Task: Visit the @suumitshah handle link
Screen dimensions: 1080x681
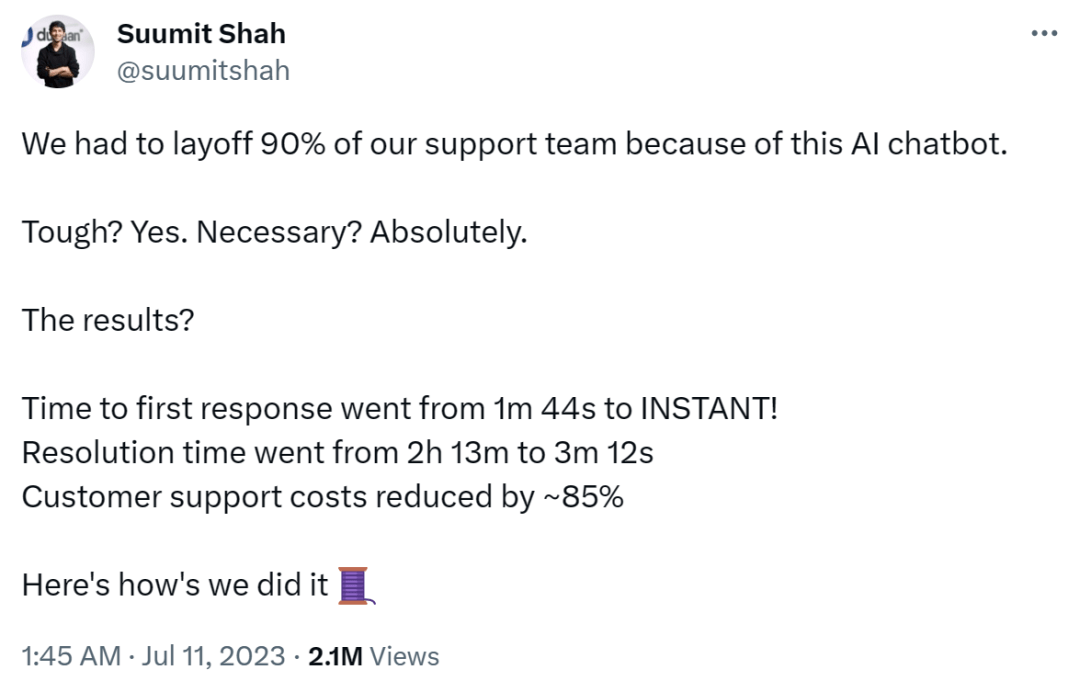Action: [x=204, y=70]
